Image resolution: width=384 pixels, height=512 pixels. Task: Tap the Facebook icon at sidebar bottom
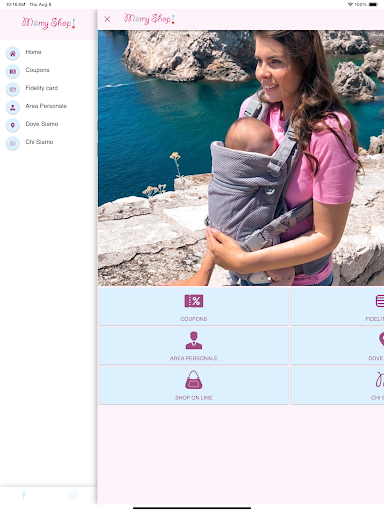(24, 495)
